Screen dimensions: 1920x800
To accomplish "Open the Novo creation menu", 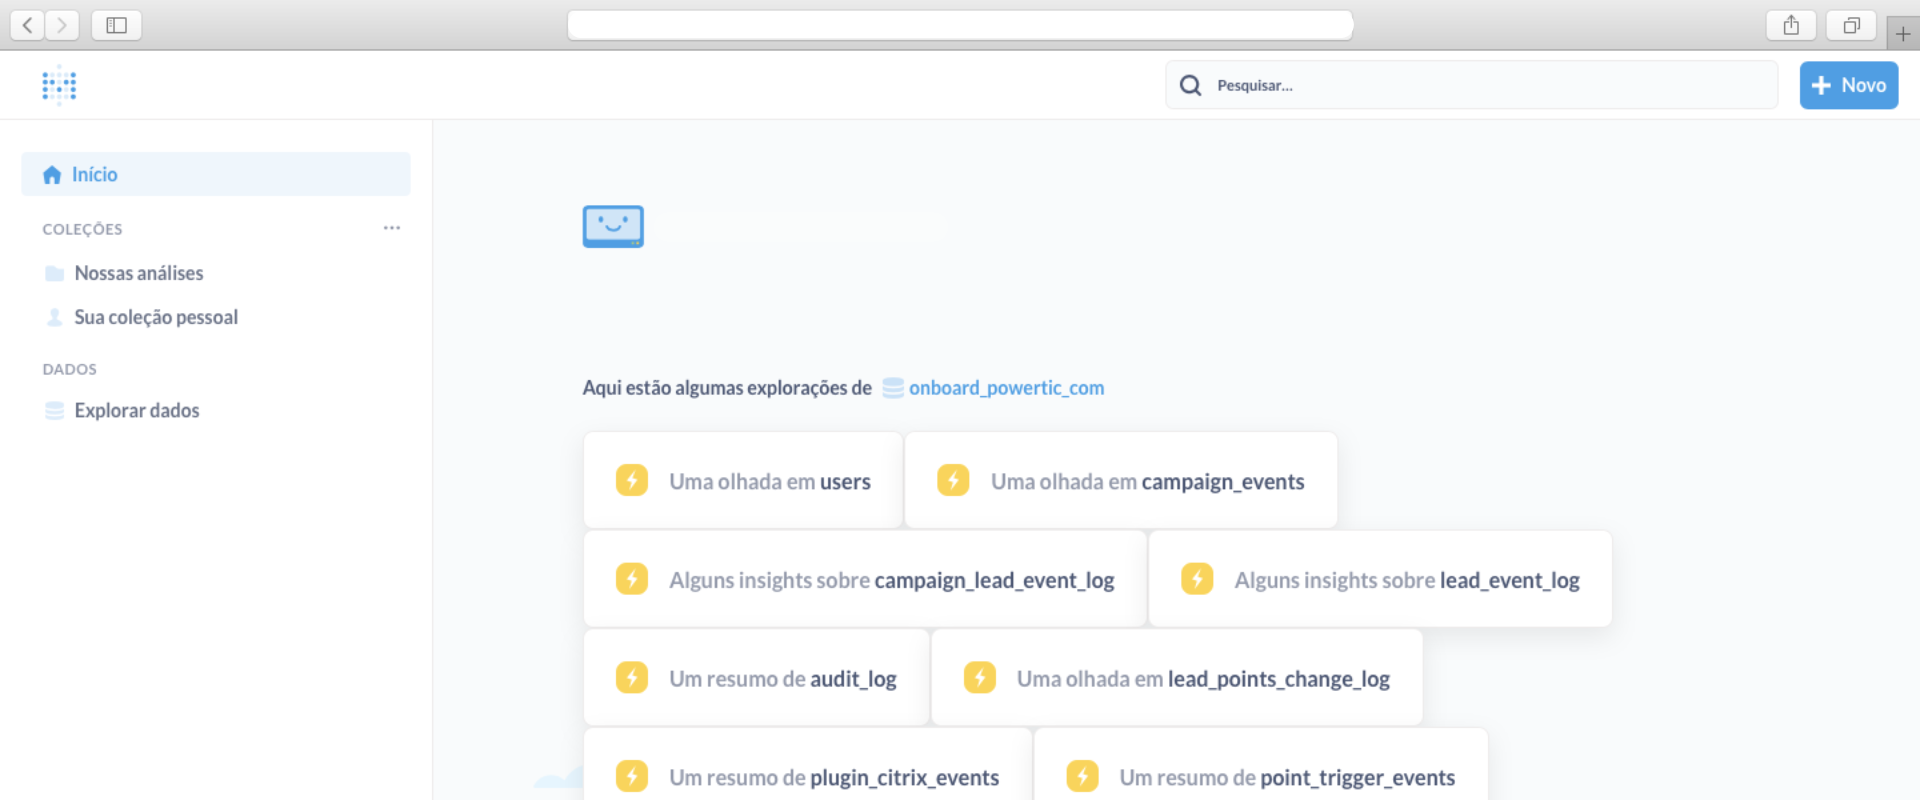I will [x=1848, y=85].
